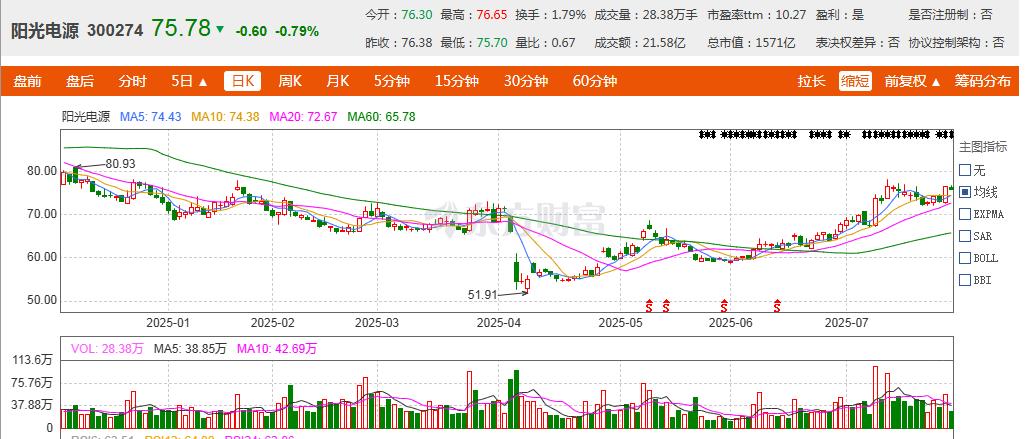Show the 30分钟 chart
The height and width of the screenshot is (439, 1025).
(526, 82)
